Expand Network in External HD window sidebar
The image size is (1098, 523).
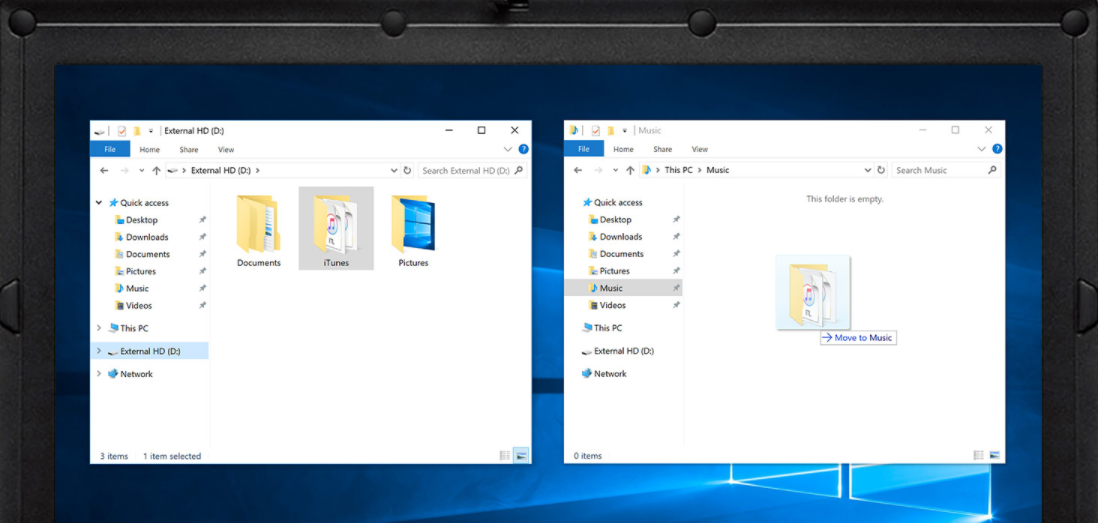[x=99, y=374]
